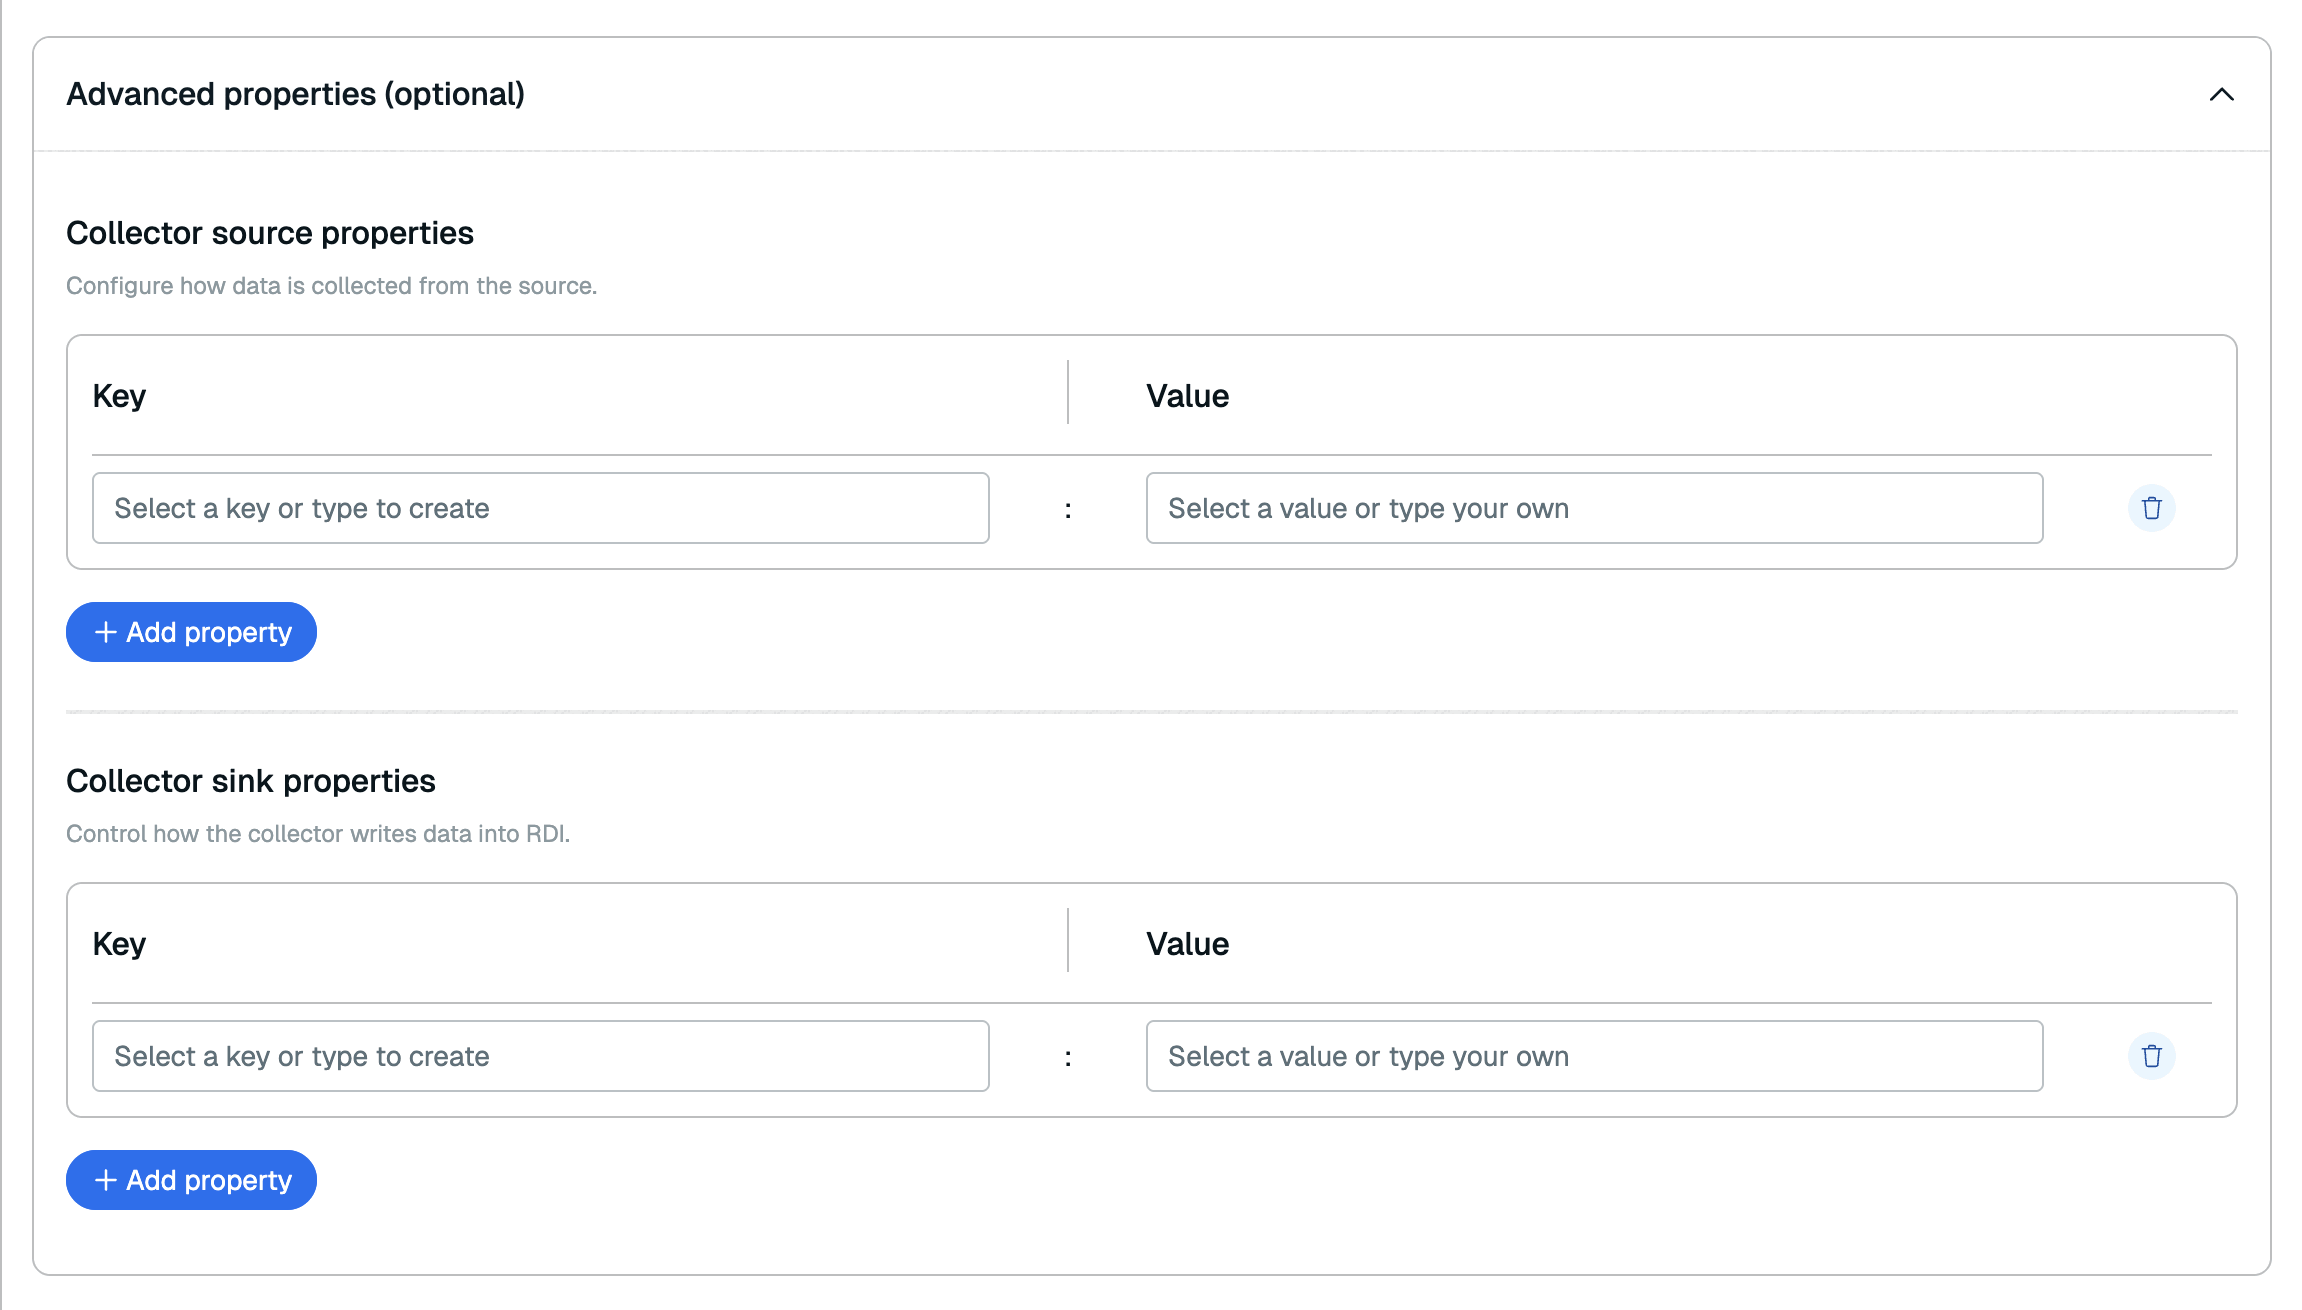
Task: Click Key column header in source table
Action: click(x=119, y=396)
